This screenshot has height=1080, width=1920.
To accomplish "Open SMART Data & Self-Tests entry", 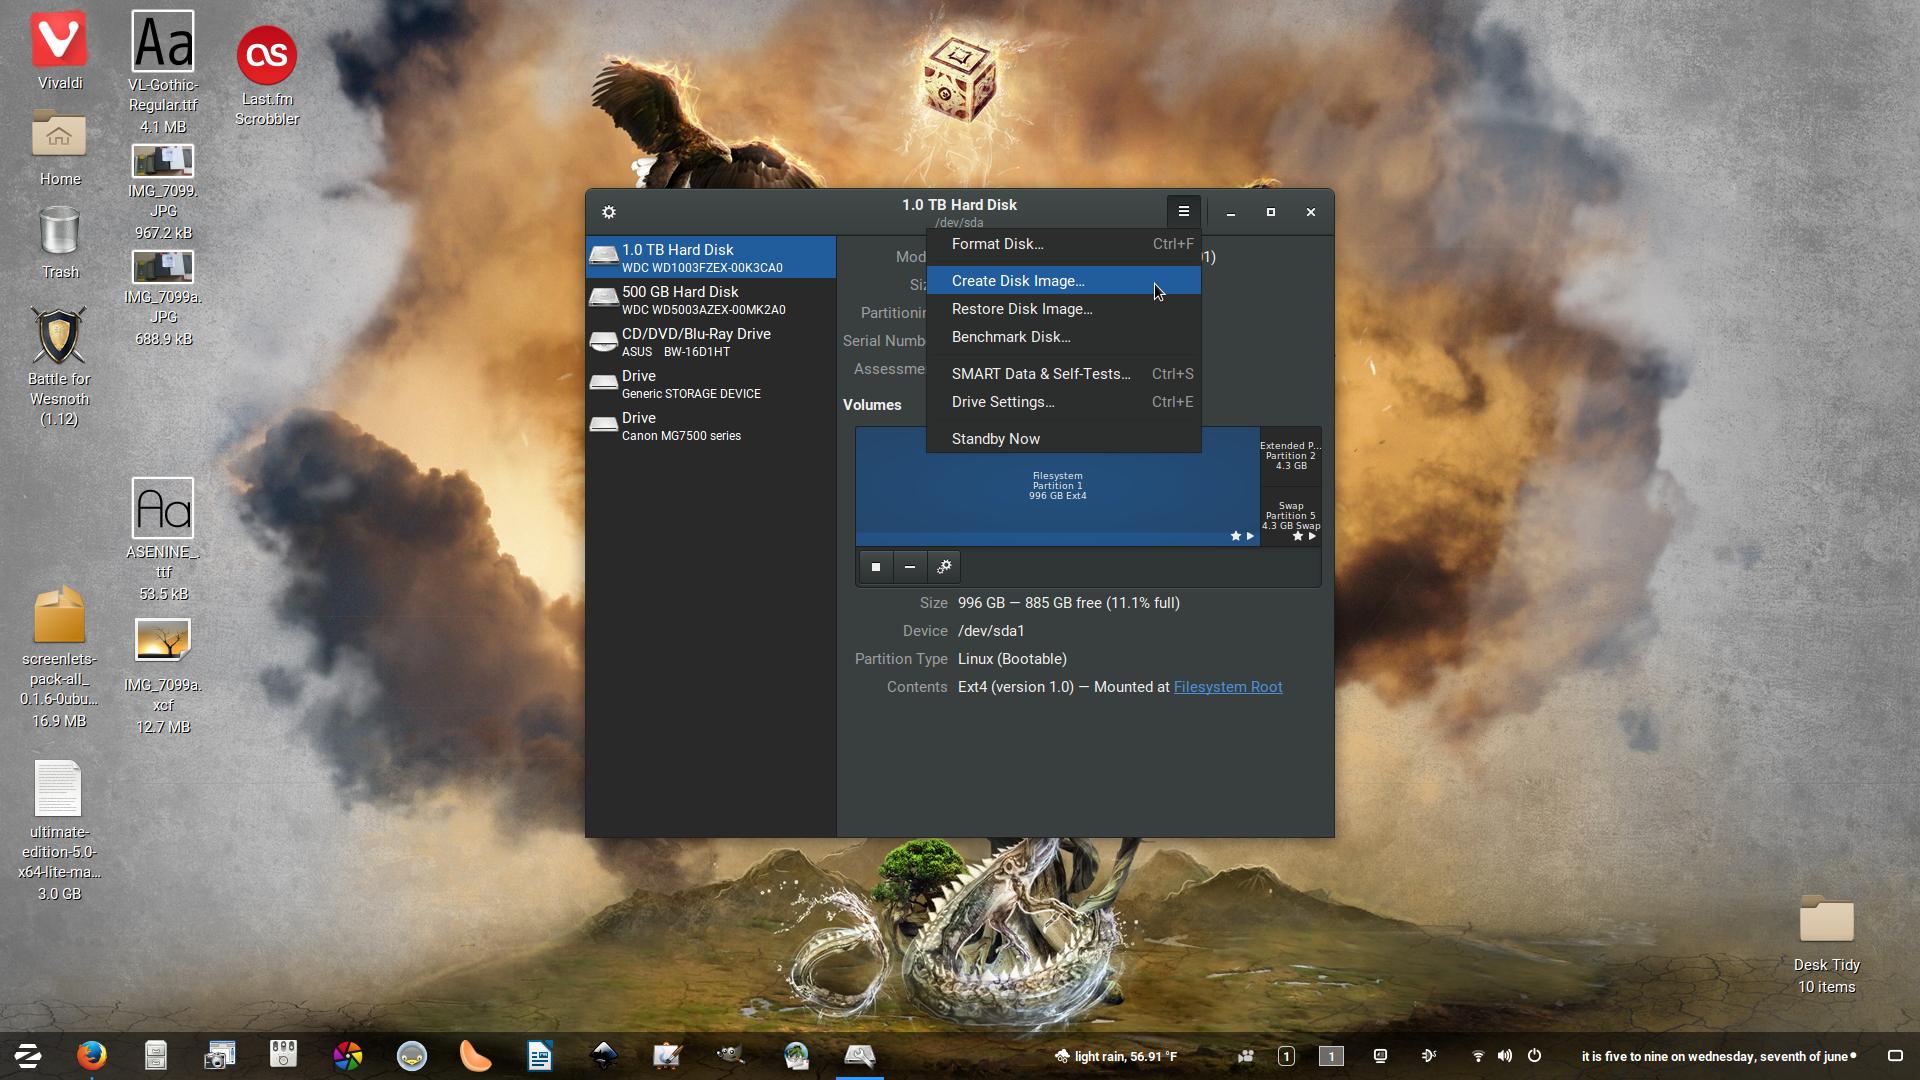I will [x=1041, y=374].
